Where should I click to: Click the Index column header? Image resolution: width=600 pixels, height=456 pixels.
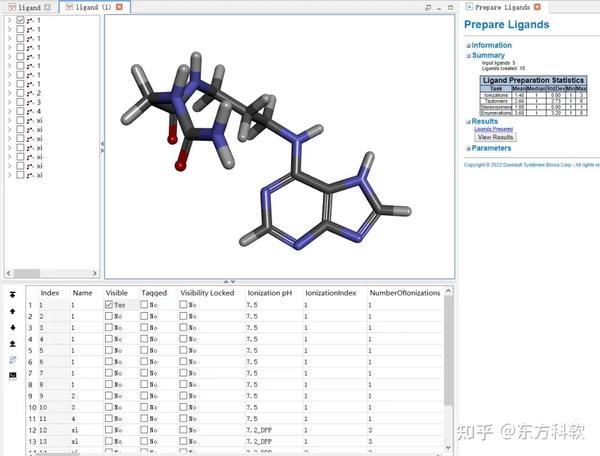tap(50, 293)
